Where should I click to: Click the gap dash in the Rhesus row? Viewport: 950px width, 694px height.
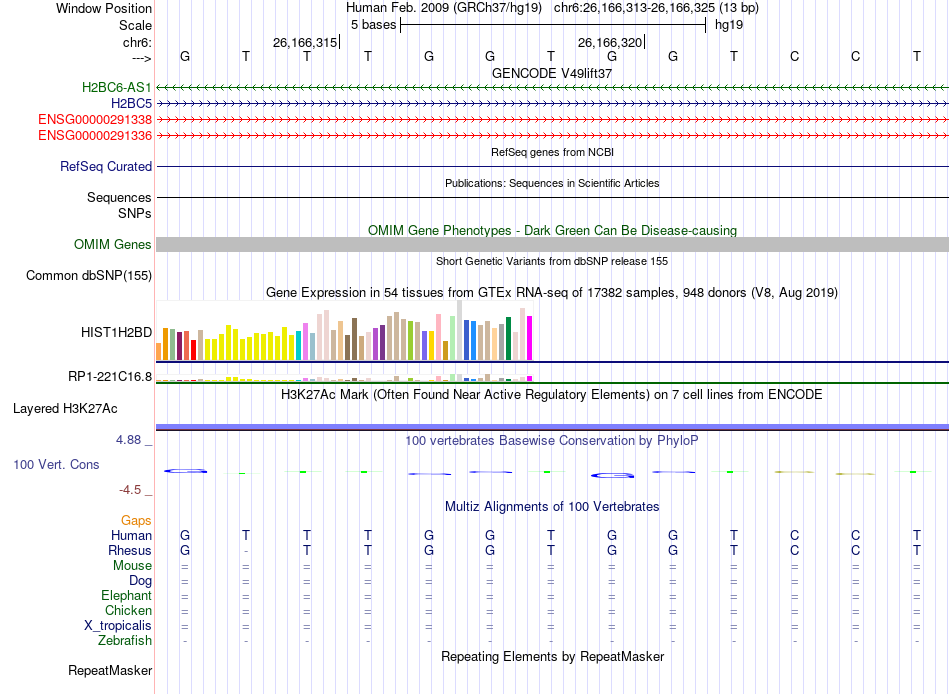click(x=245, y=551)
